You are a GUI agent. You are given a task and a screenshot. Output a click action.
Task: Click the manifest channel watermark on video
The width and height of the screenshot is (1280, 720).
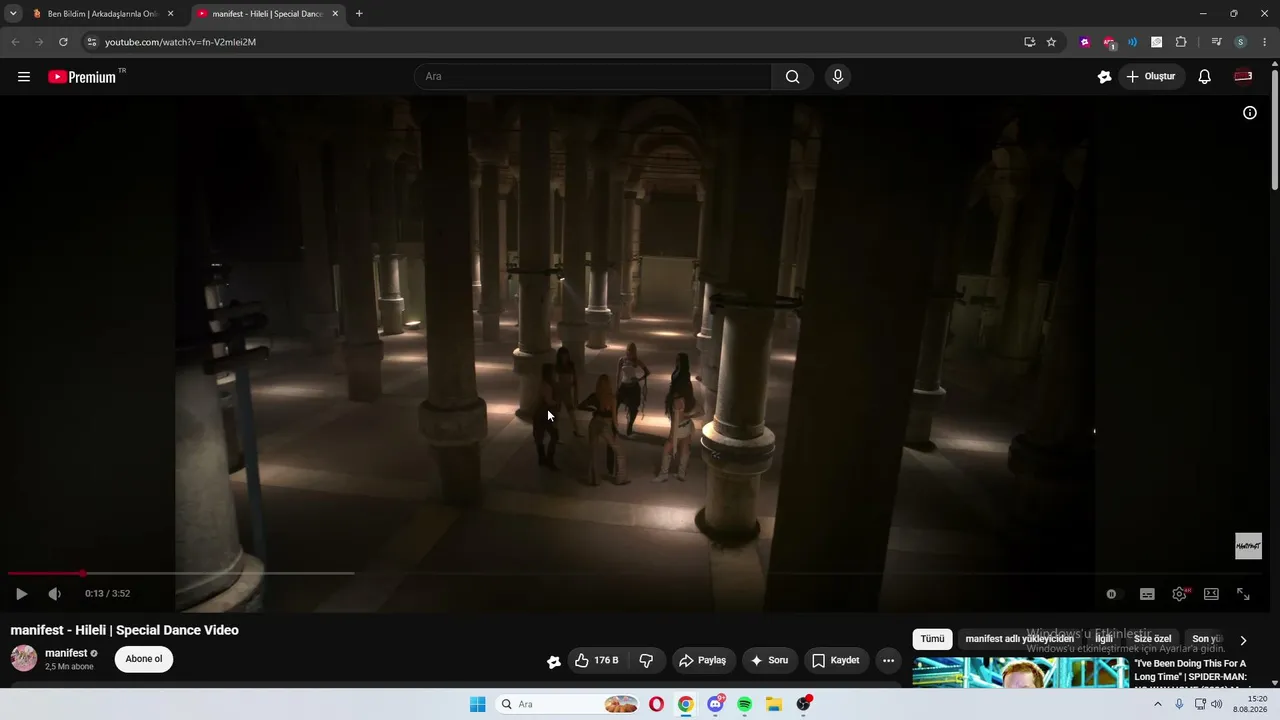(x=1248, y=546)
